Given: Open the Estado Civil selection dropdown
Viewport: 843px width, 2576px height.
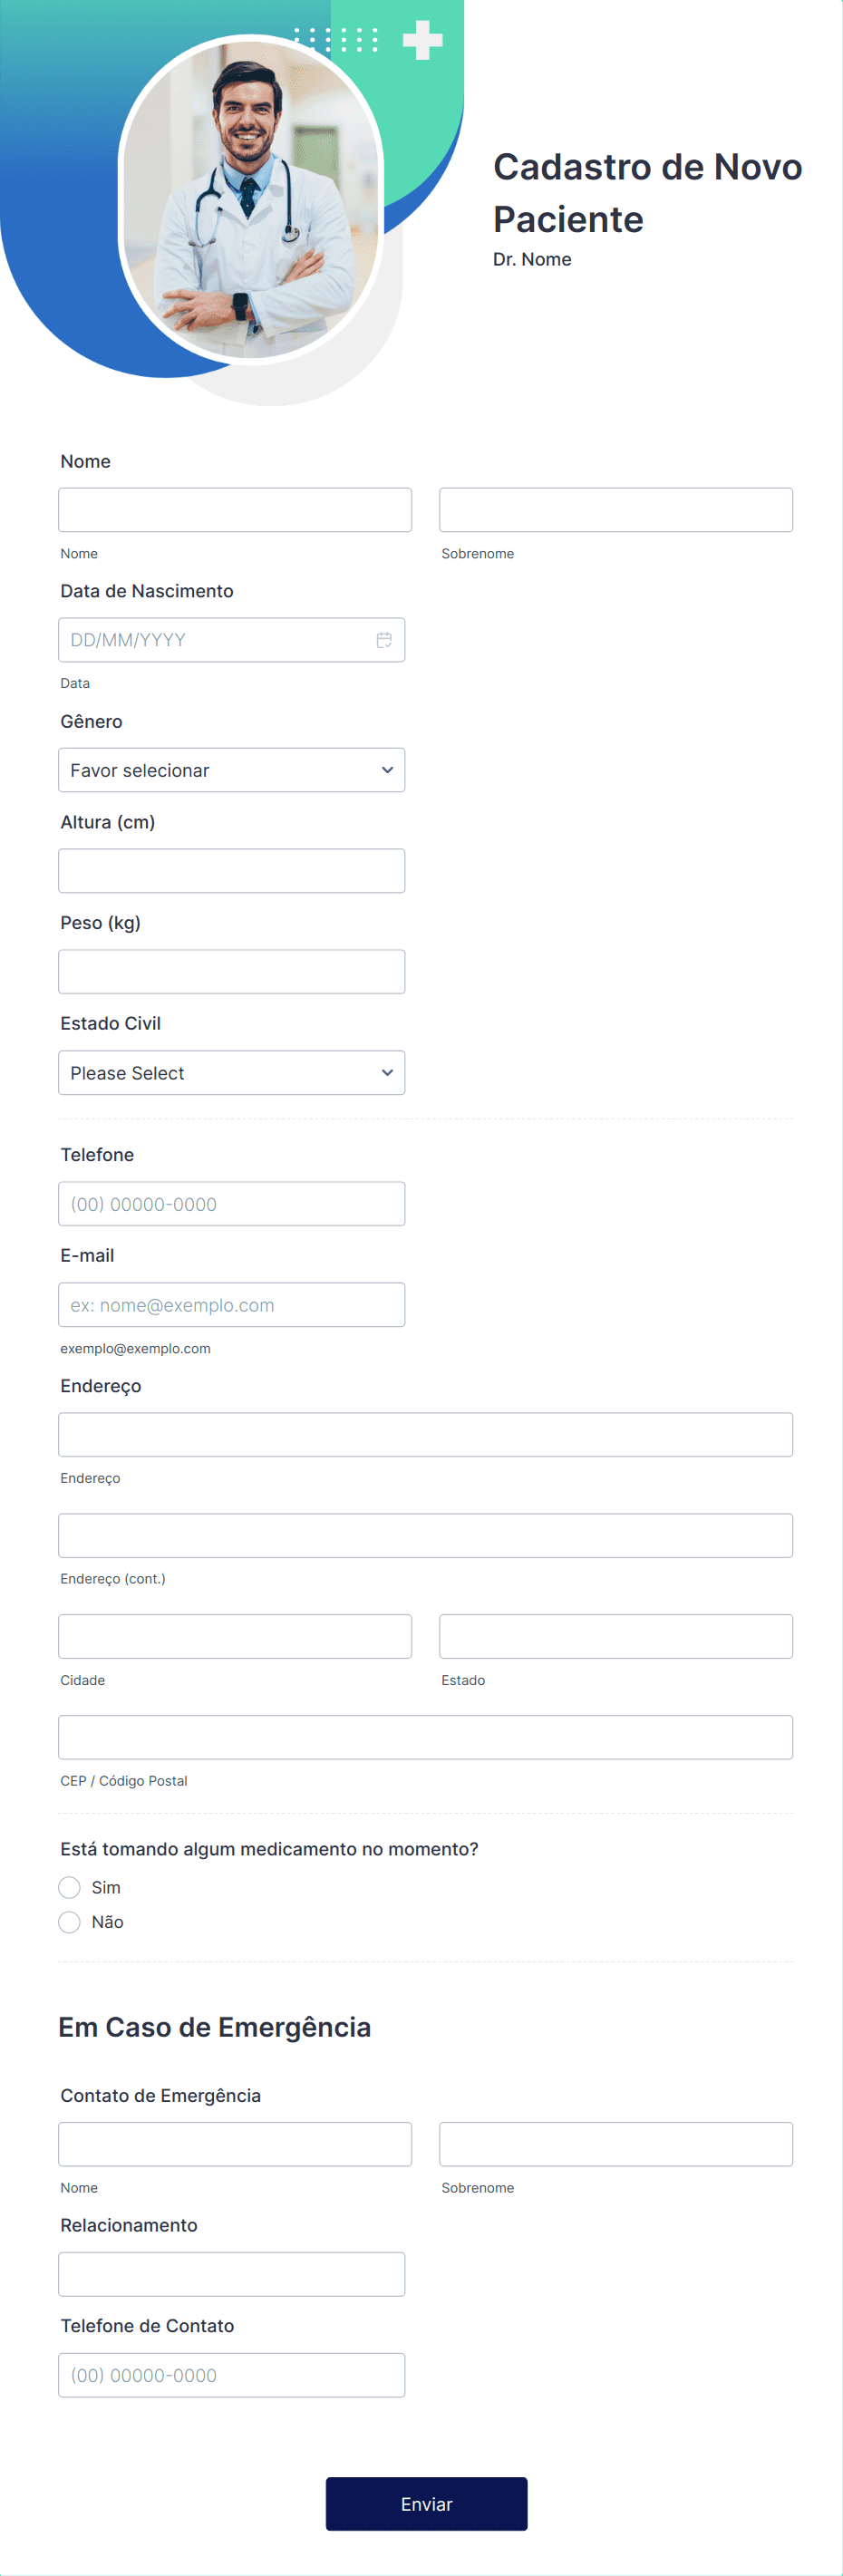Looking at the screenshot, I should pos(230,1072).
